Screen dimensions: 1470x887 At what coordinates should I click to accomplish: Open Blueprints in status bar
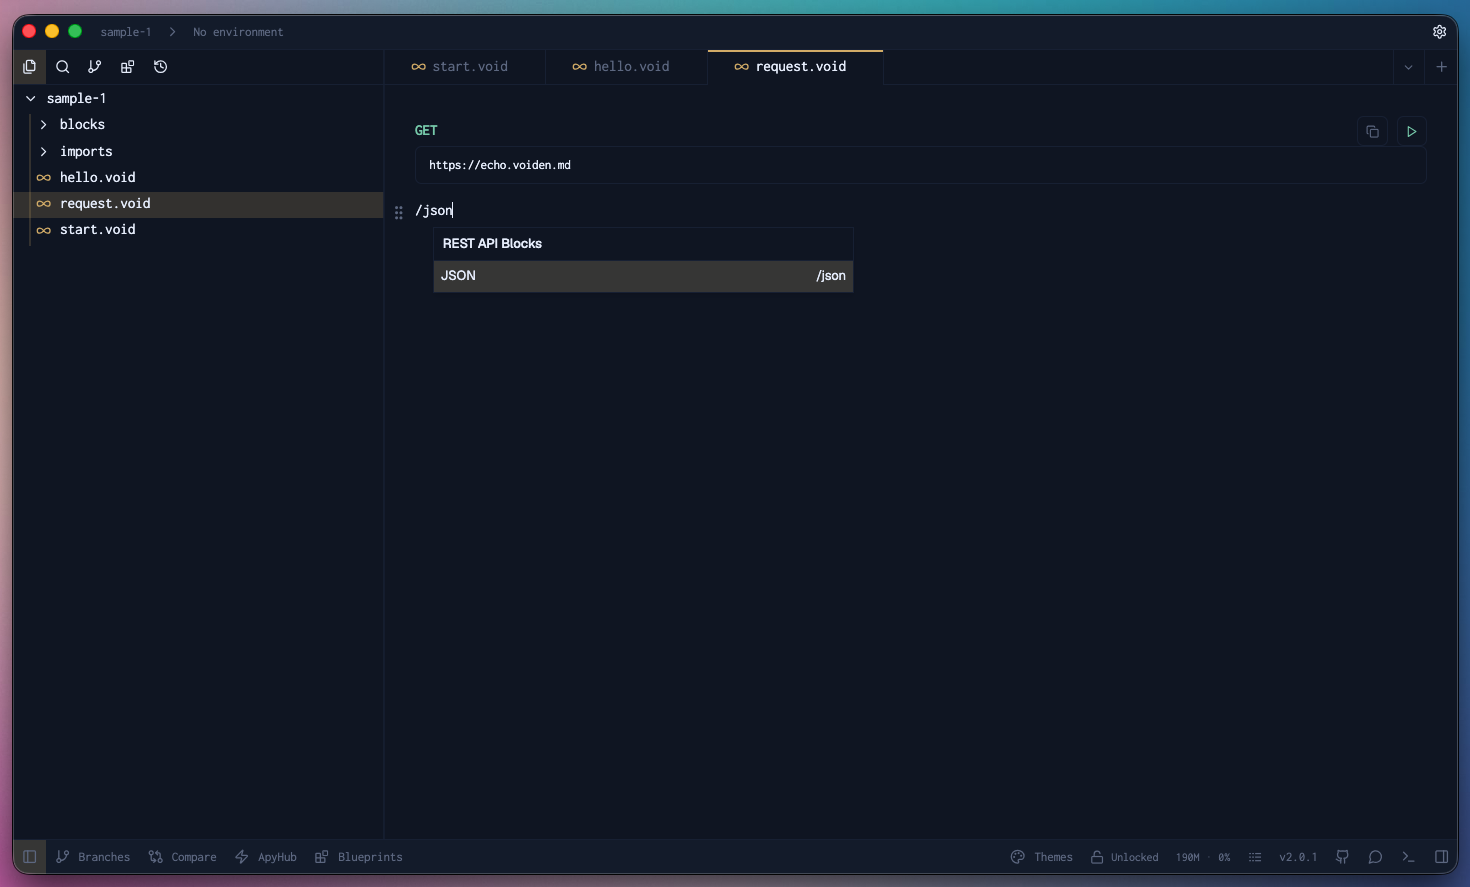(x=358, y=857)
